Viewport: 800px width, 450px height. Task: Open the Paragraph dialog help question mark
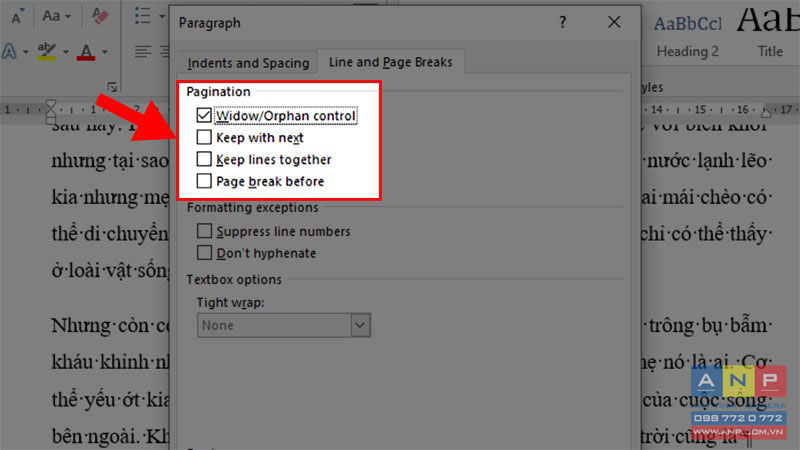[x=562, y=22]
